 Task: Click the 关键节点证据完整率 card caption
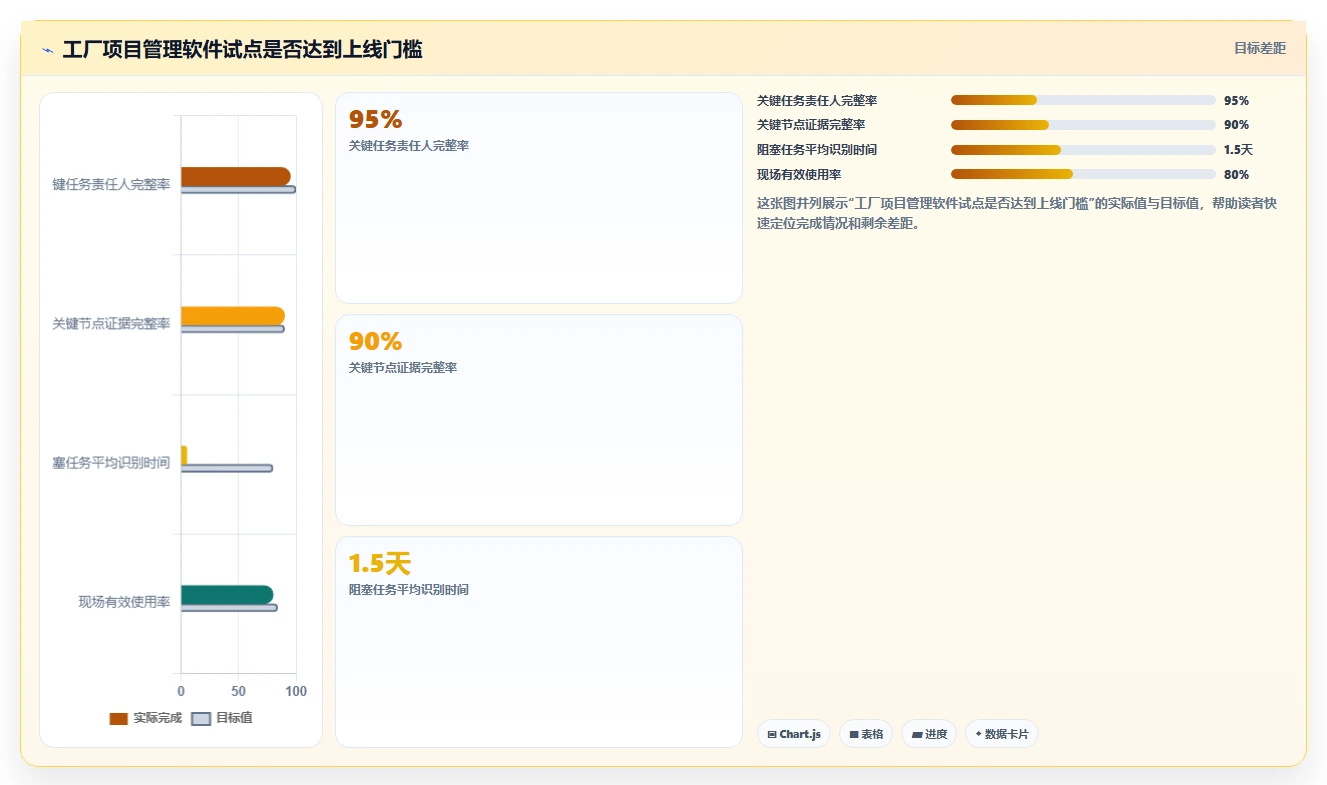403,368
